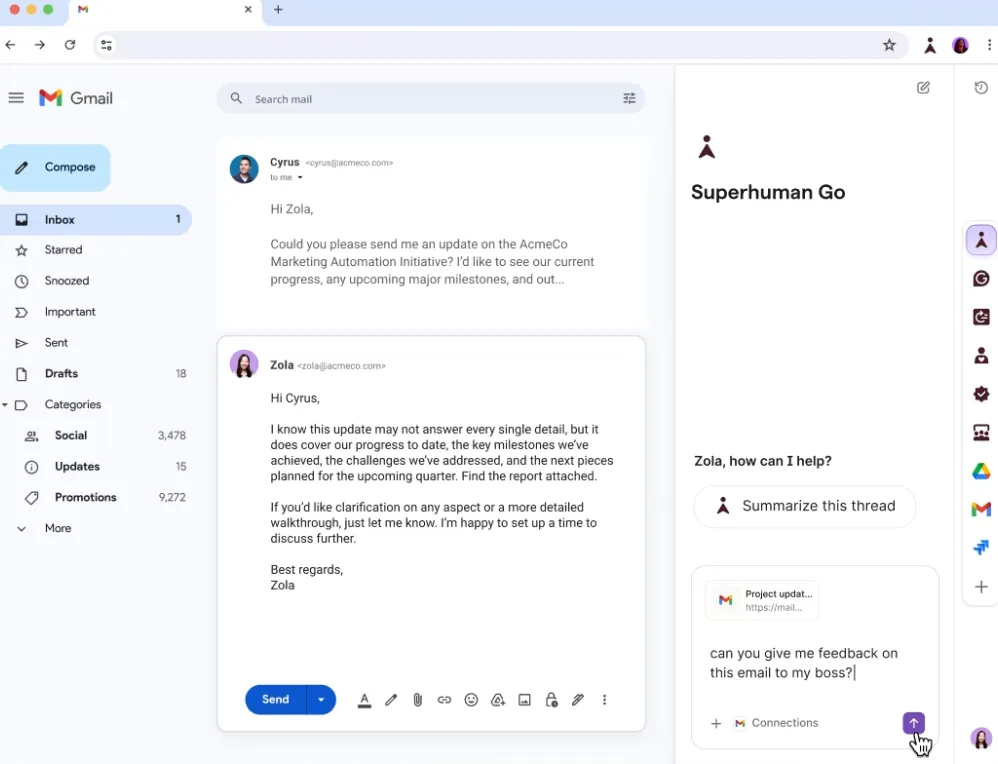Viewport: 998px width, 764px height.
Task: Attach files with paperclip icon
Action: [418, 700]
